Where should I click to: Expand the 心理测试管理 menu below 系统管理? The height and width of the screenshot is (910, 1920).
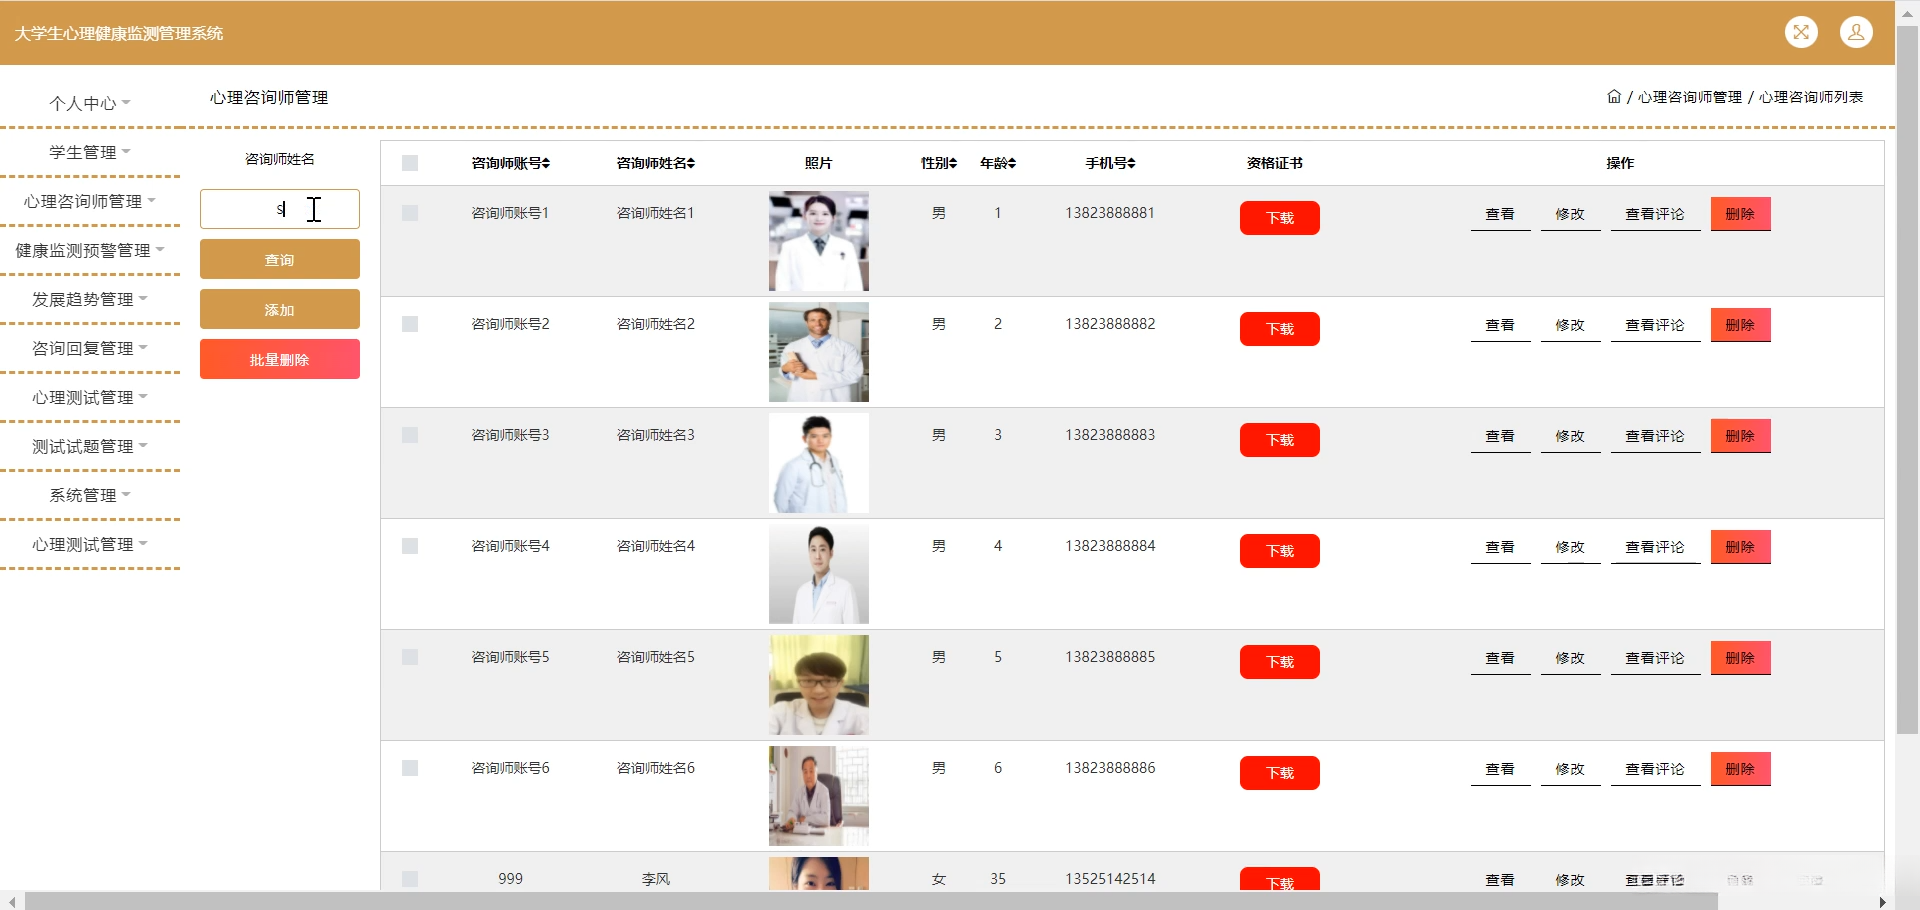point(90,544)
